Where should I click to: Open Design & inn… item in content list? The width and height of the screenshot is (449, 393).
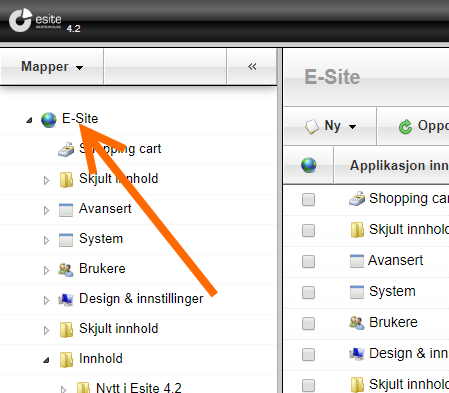click(x=408, y=353)
